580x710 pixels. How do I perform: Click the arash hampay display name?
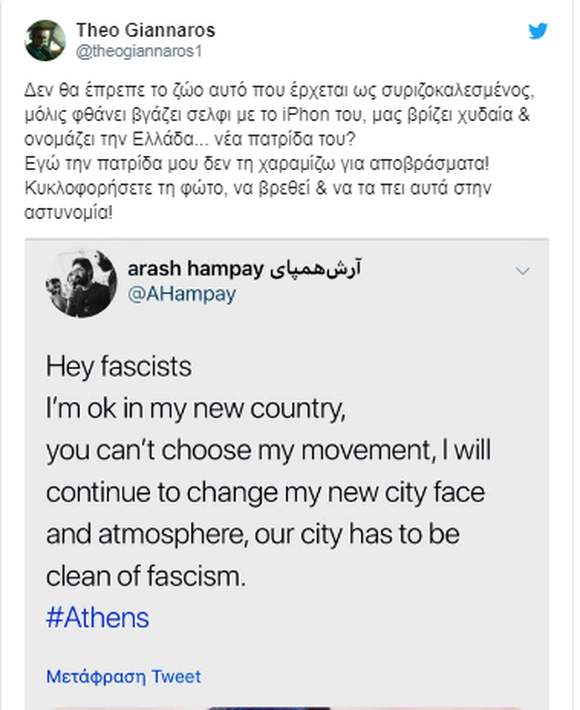(196, 269)
